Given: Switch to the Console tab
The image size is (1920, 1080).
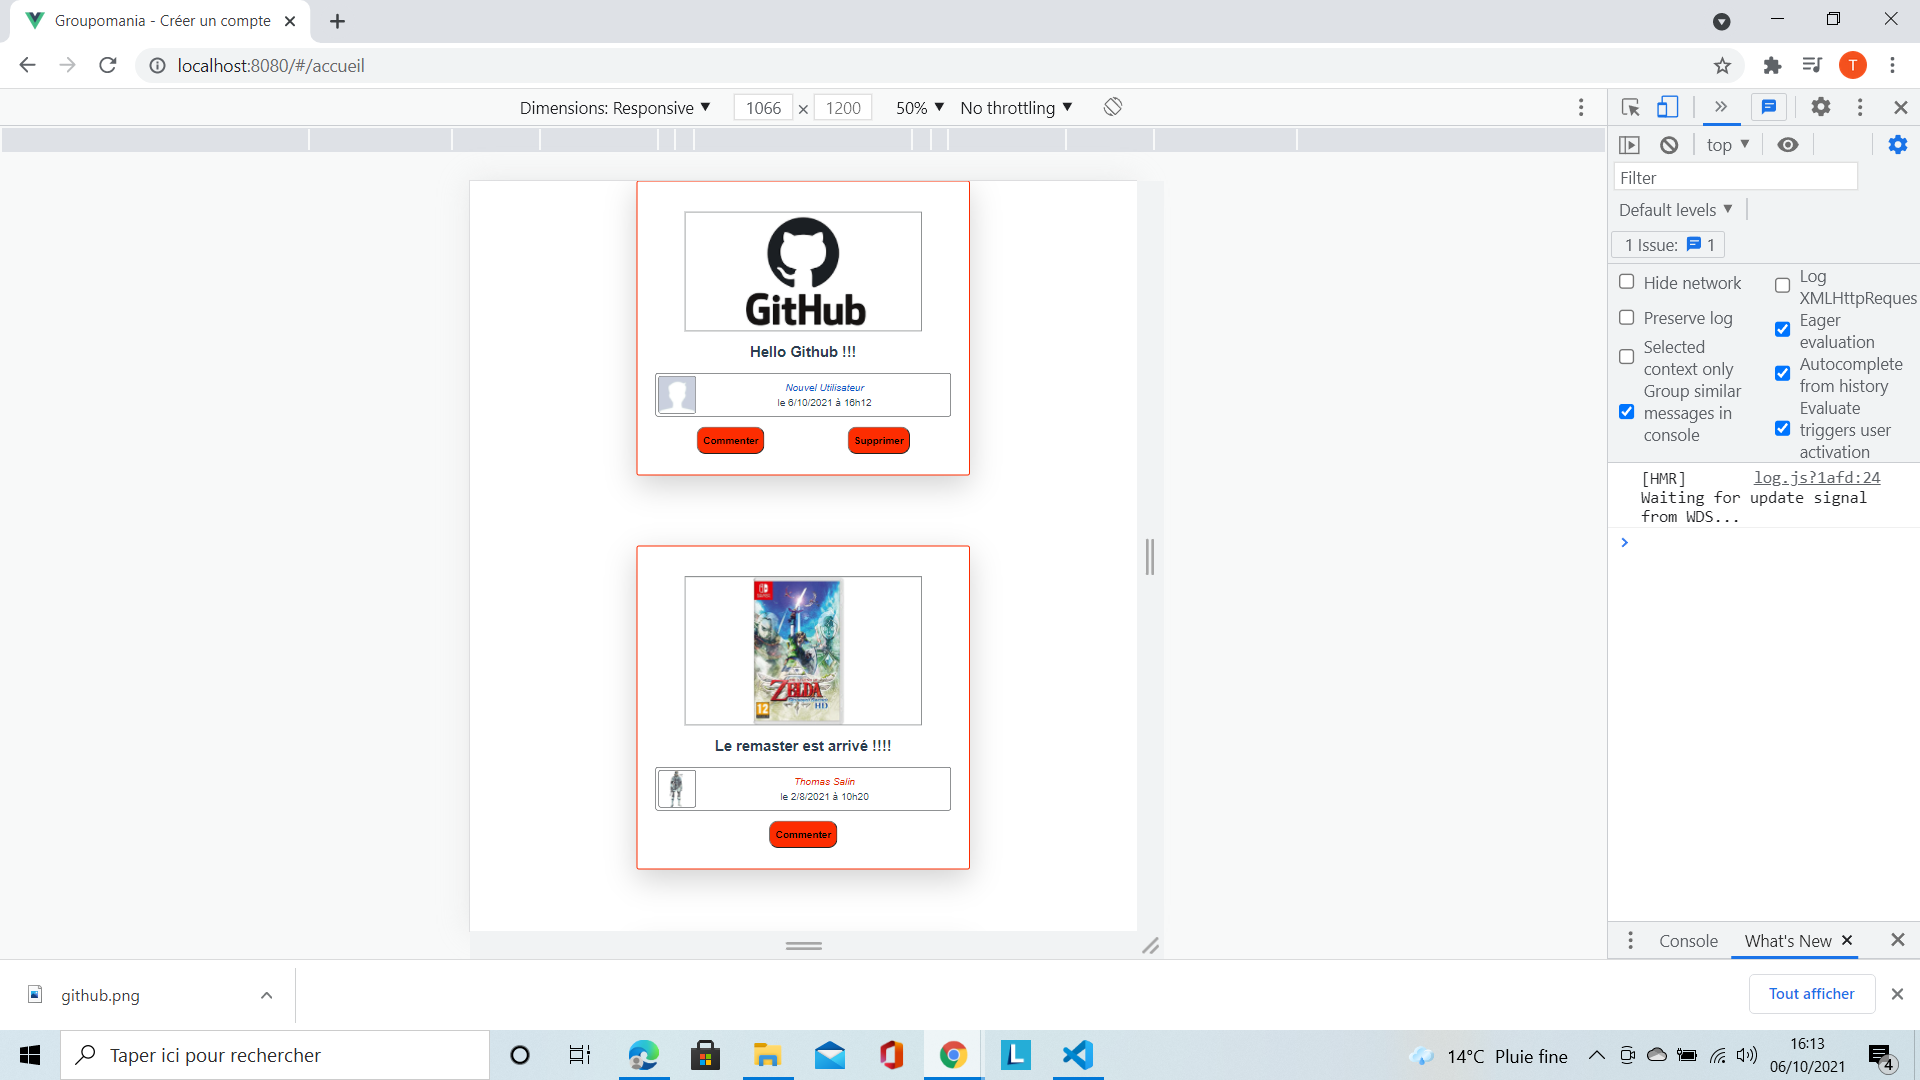Looking at the screenshot, I should click(1687, 941).
